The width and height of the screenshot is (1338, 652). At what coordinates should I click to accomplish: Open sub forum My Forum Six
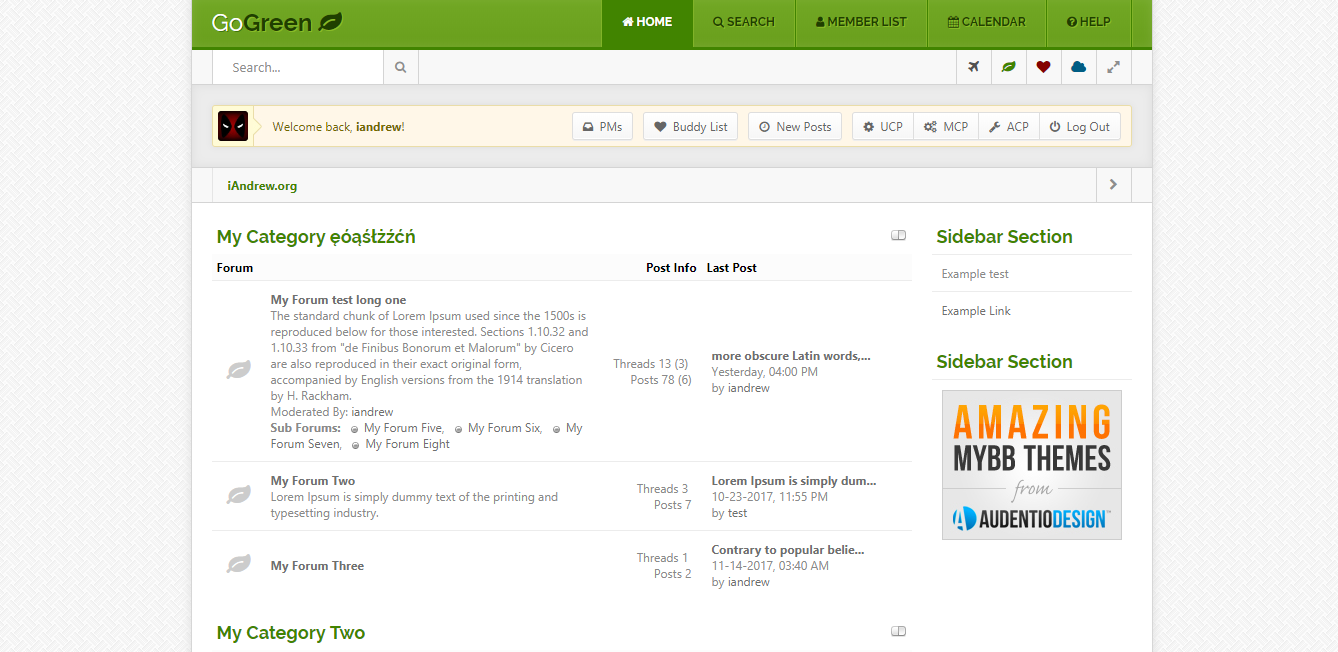click(x=504, y=428)
